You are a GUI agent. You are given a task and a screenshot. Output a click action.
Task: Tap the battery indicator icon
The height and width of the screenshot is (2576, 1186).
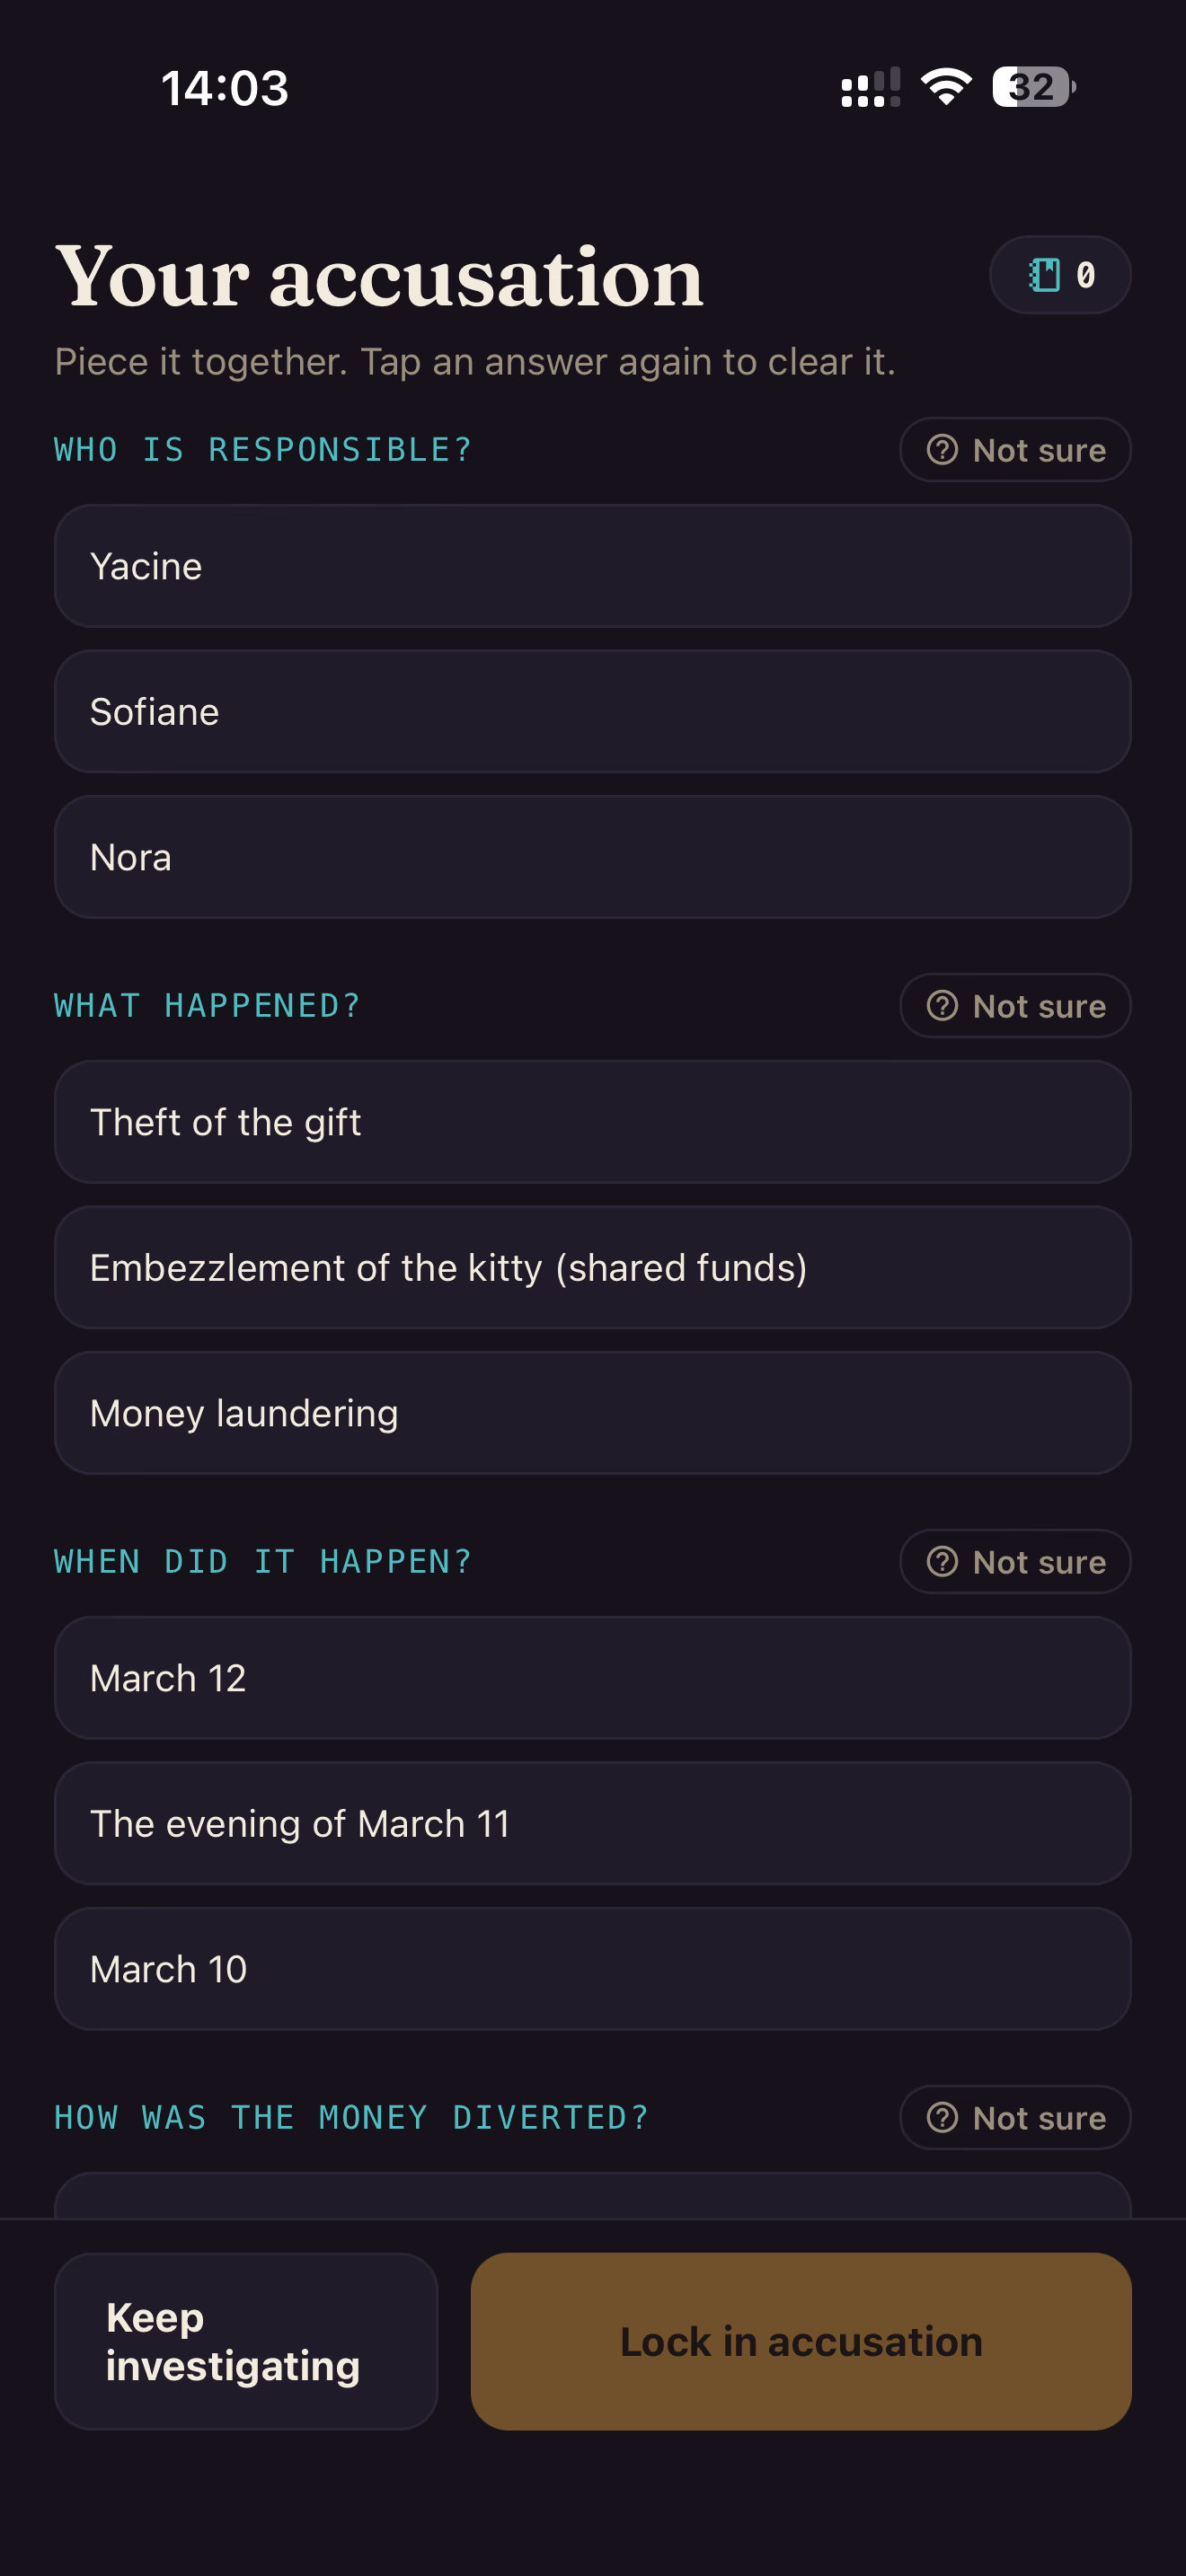(x=1034, y=87)
